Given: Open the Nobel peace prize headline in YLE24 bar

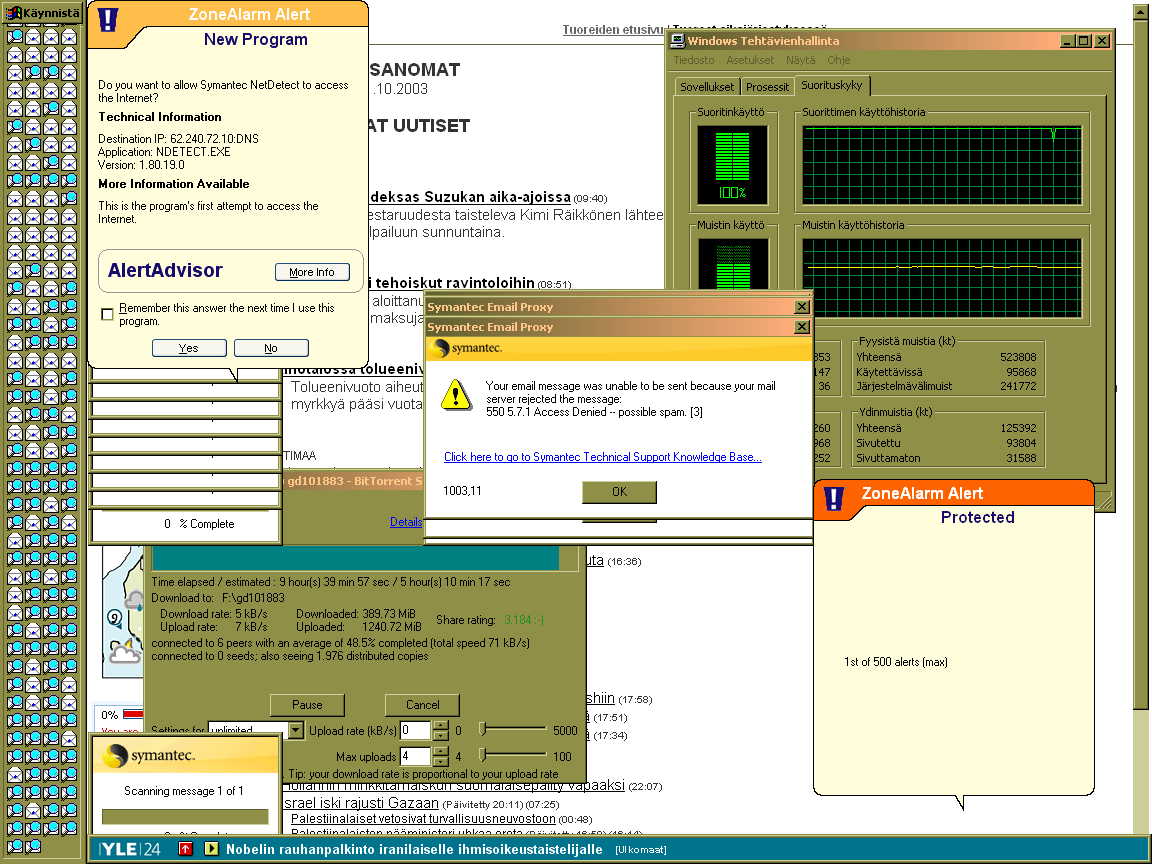Looking at the screenshot, I should (414, 849).
